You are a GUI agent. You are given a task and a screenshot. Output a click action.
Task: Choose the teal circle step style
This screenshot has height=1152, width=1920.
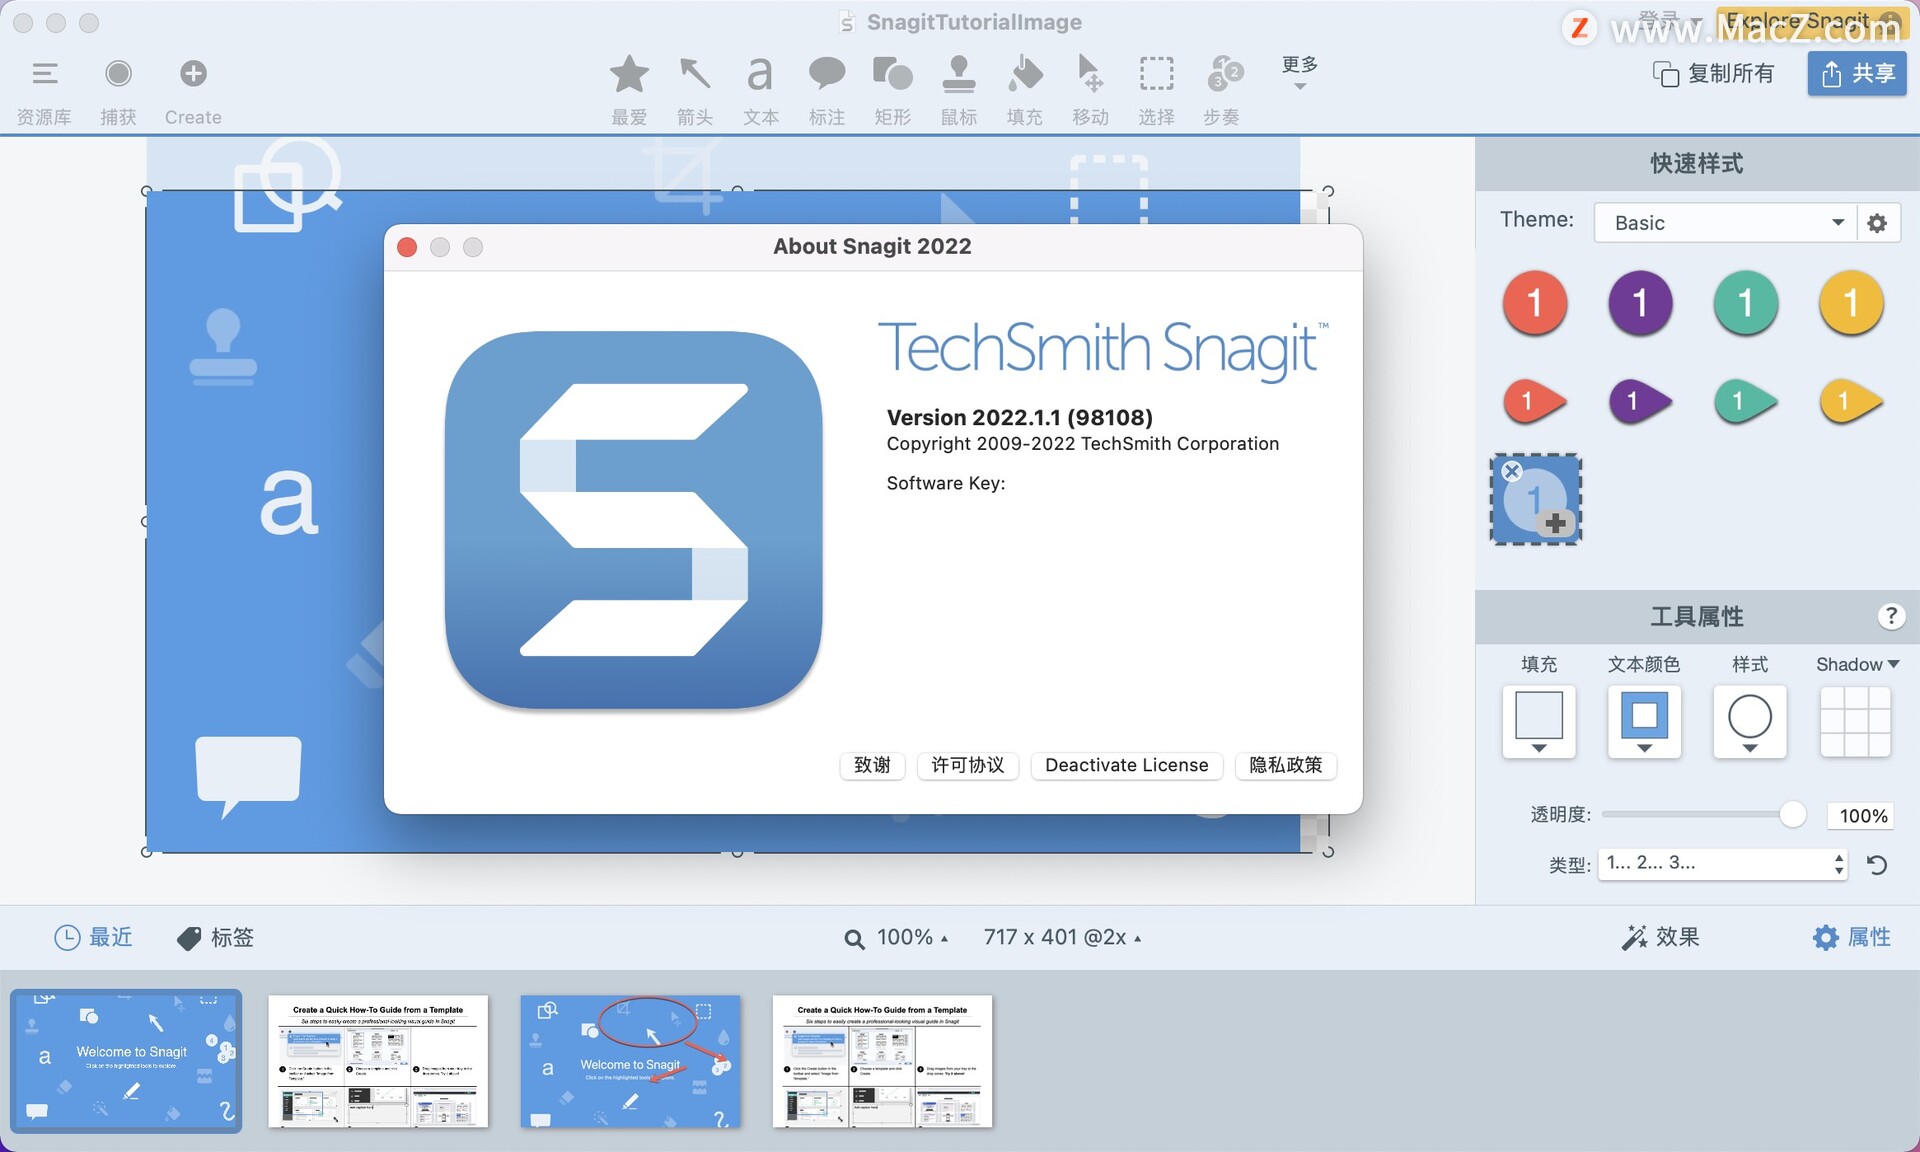click(1746, 303)
